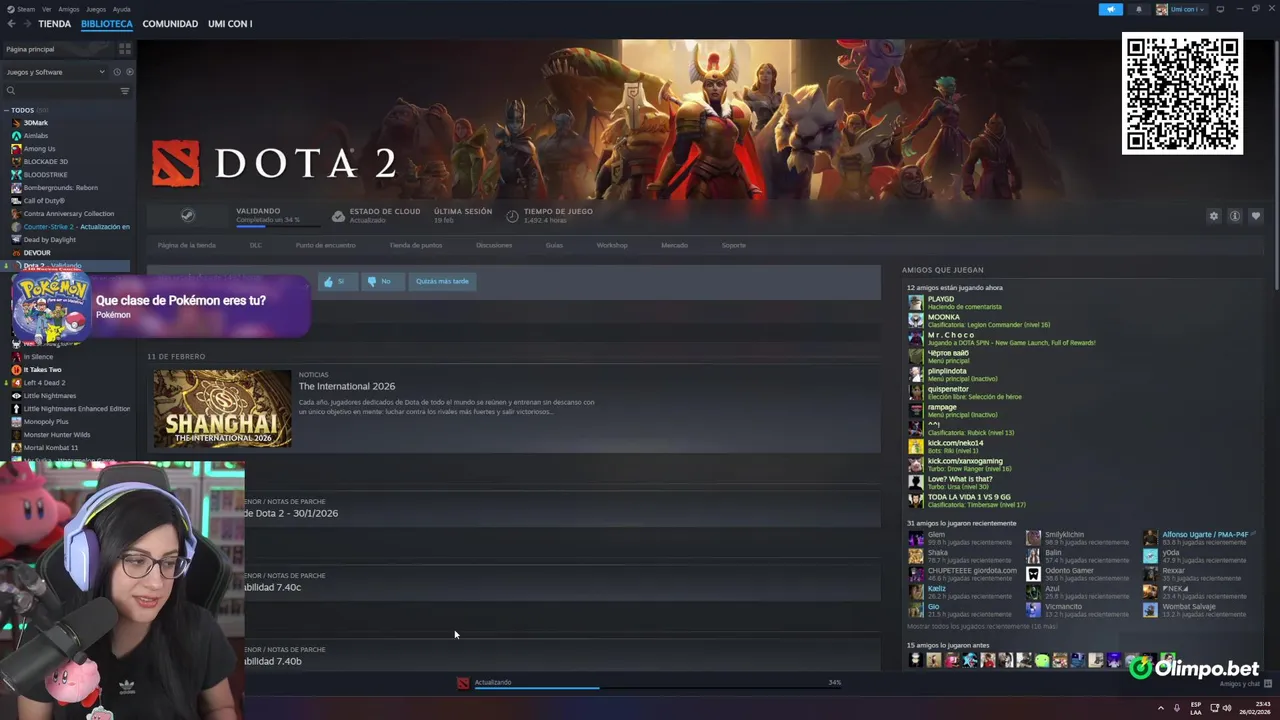Select Dead by Daylight in the list
Screen dimensions: 1280x720
pyautogui.click(x=49, y=240)
